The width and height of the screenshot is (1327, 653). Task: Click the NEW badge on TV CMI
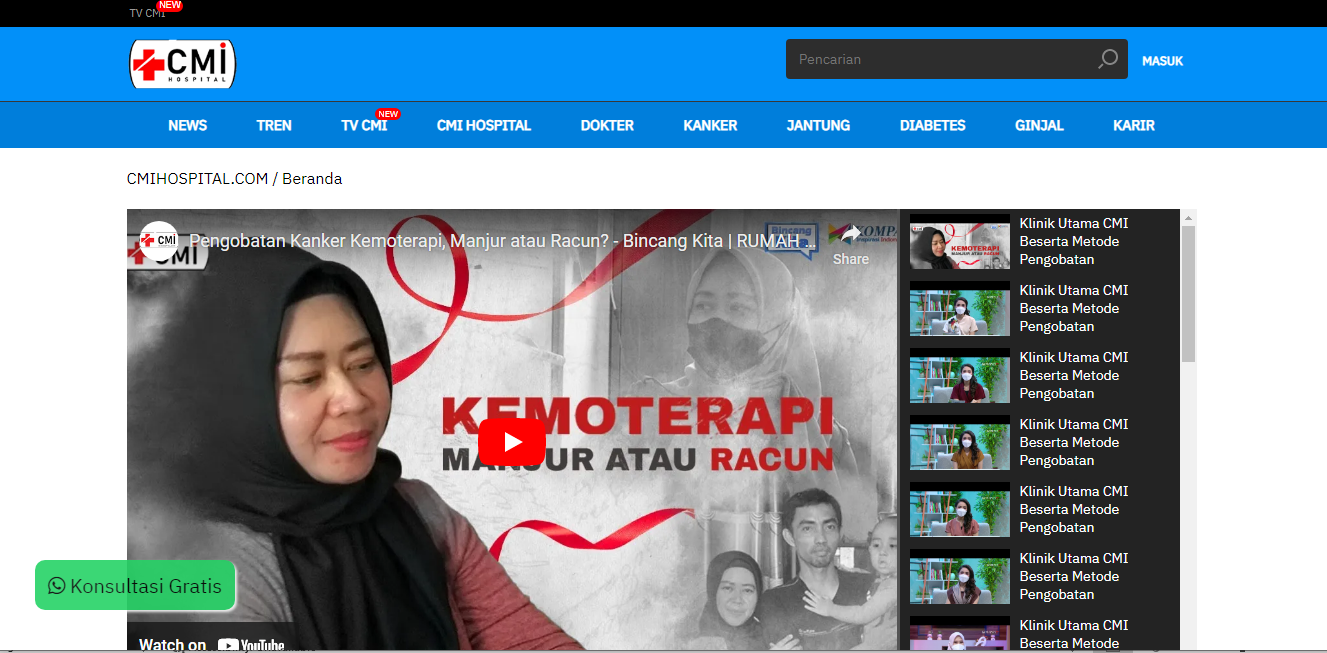[x=388, y=113]
